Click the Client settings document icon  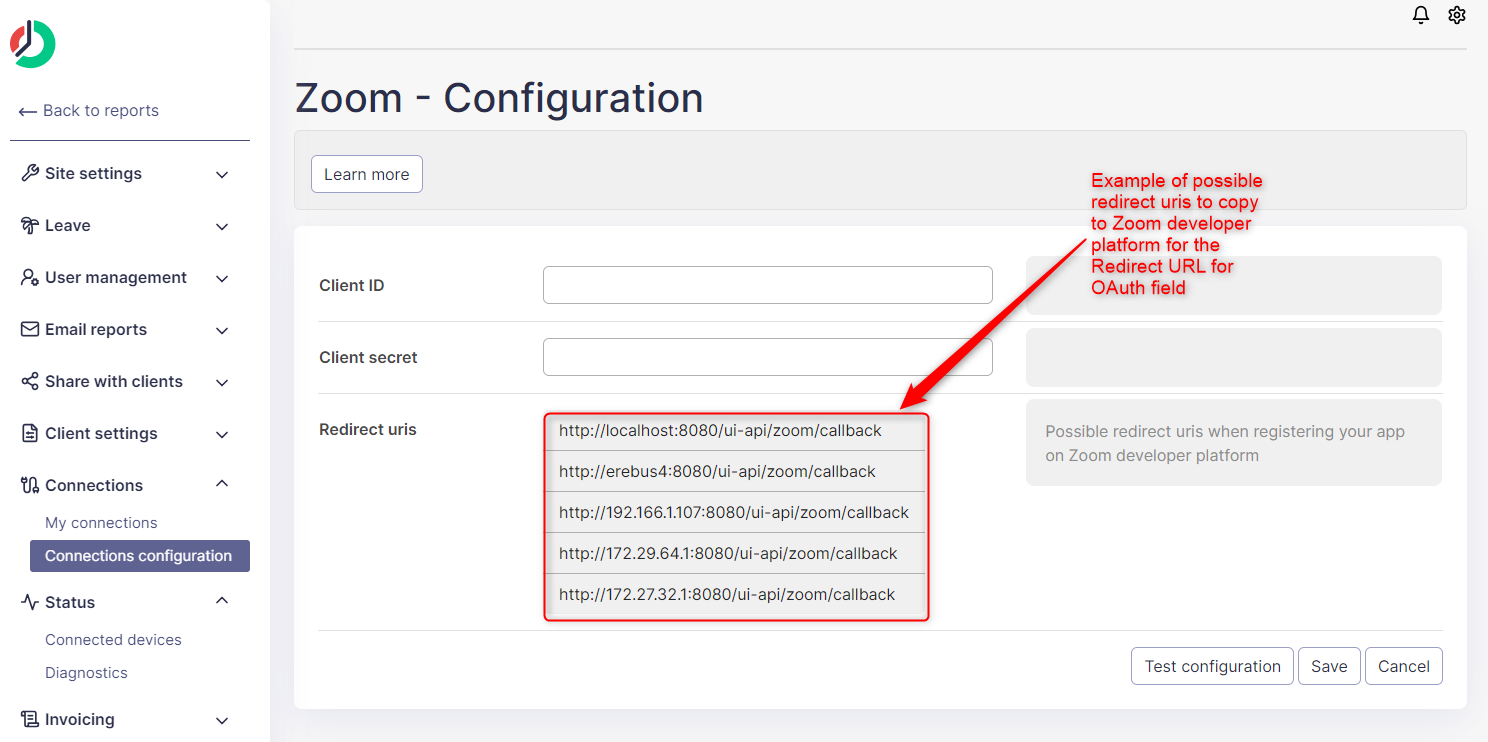click(x=30, y=433)
